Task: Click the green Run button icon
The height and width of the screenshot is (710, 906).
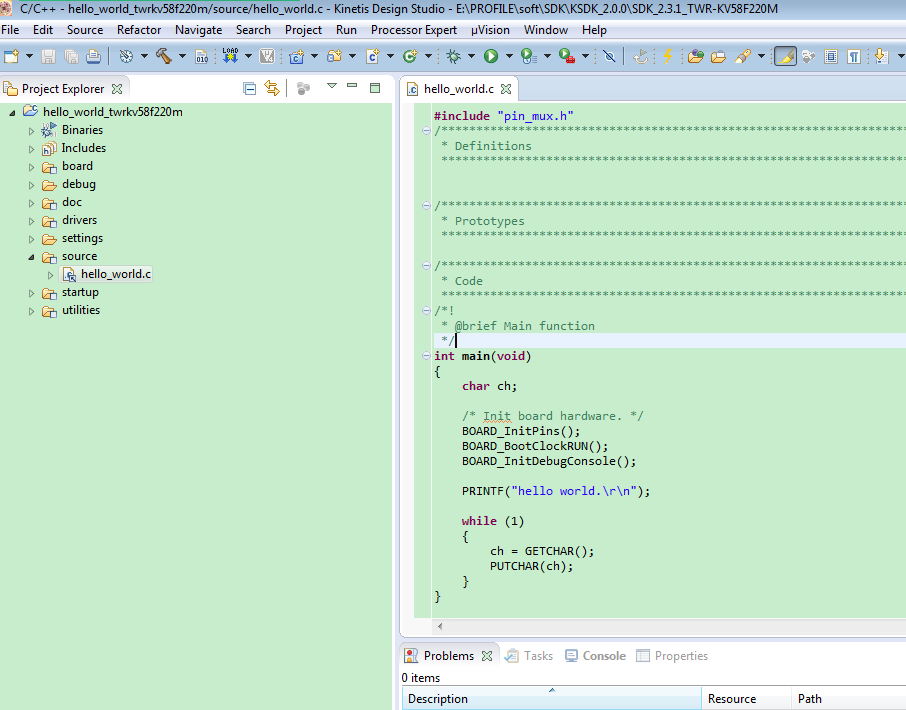Action: coord(491,56)
